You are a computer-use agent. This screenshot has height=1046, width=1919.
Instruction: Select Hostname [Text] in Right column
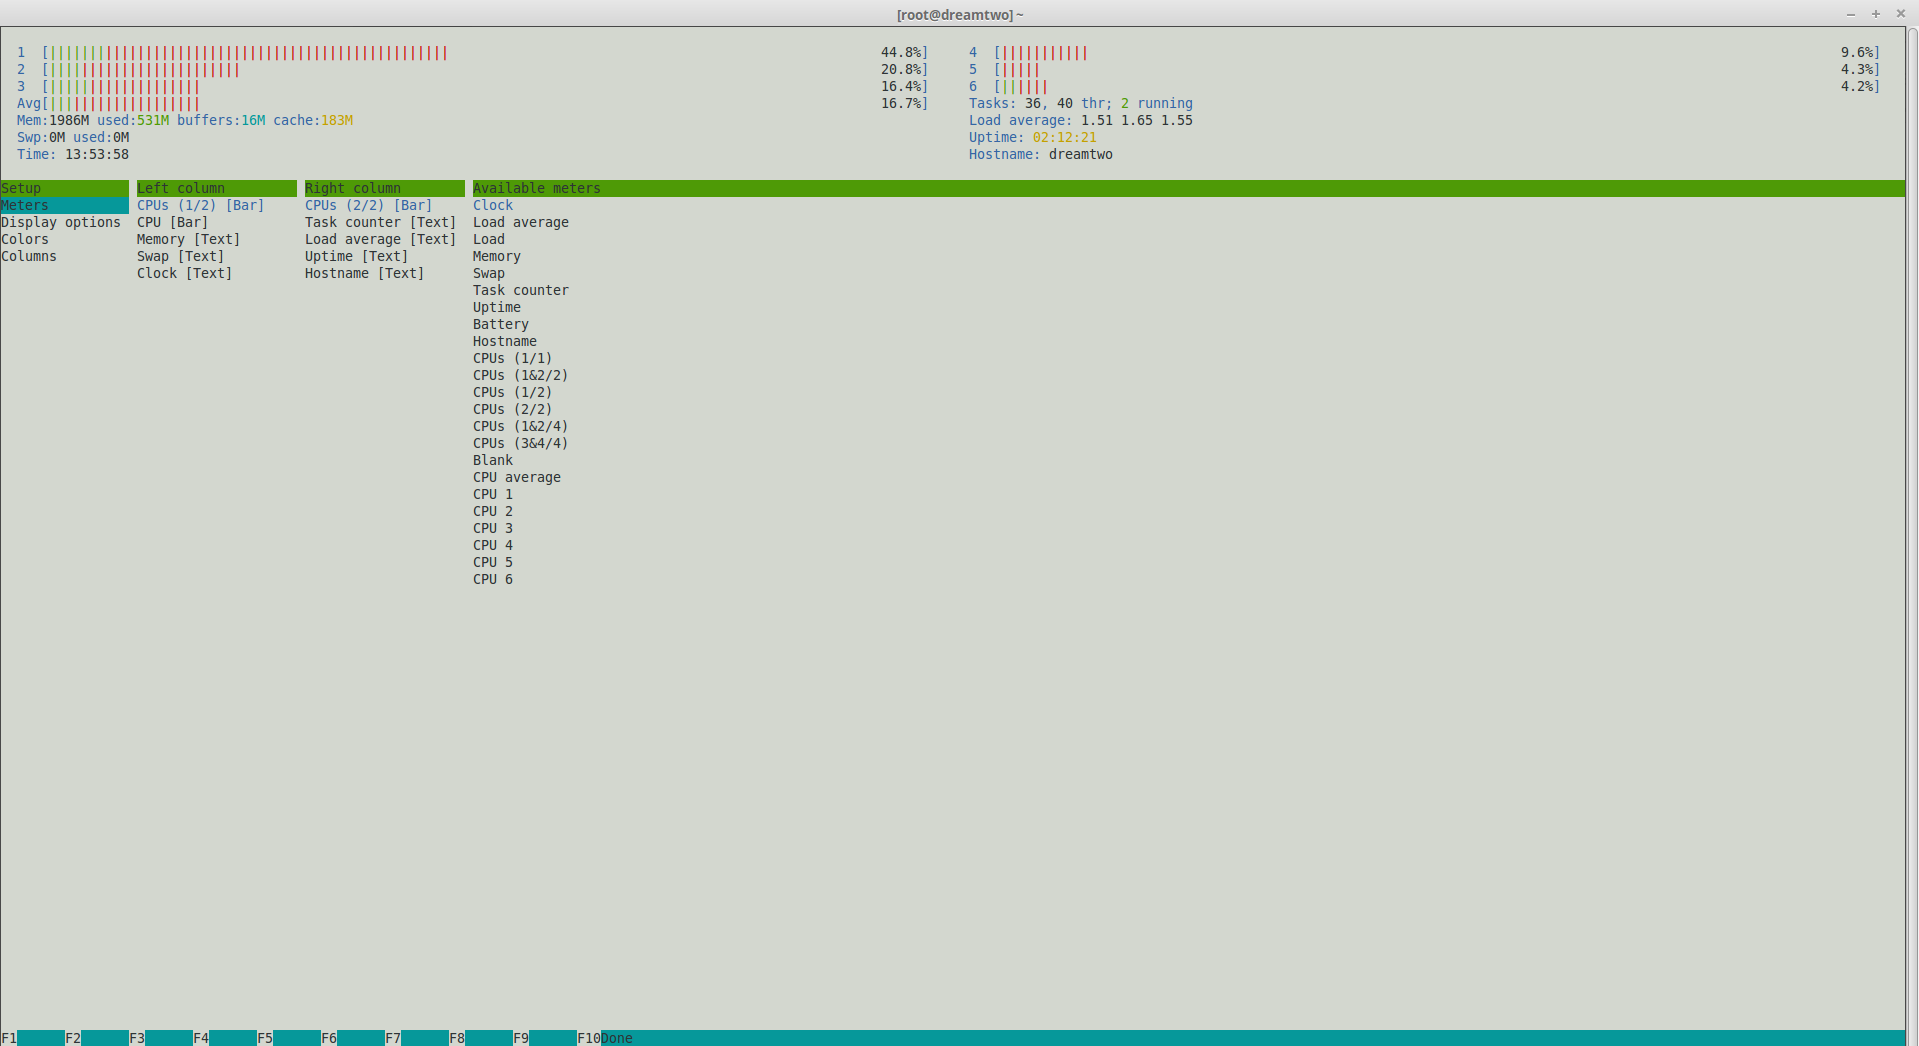[x=364, y=273]
